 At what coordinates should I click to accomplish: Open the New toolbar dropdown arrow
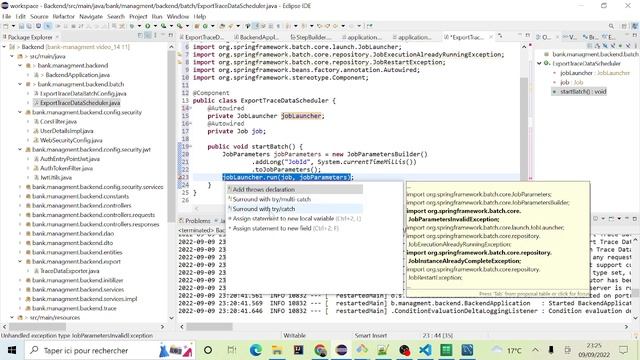13,26
